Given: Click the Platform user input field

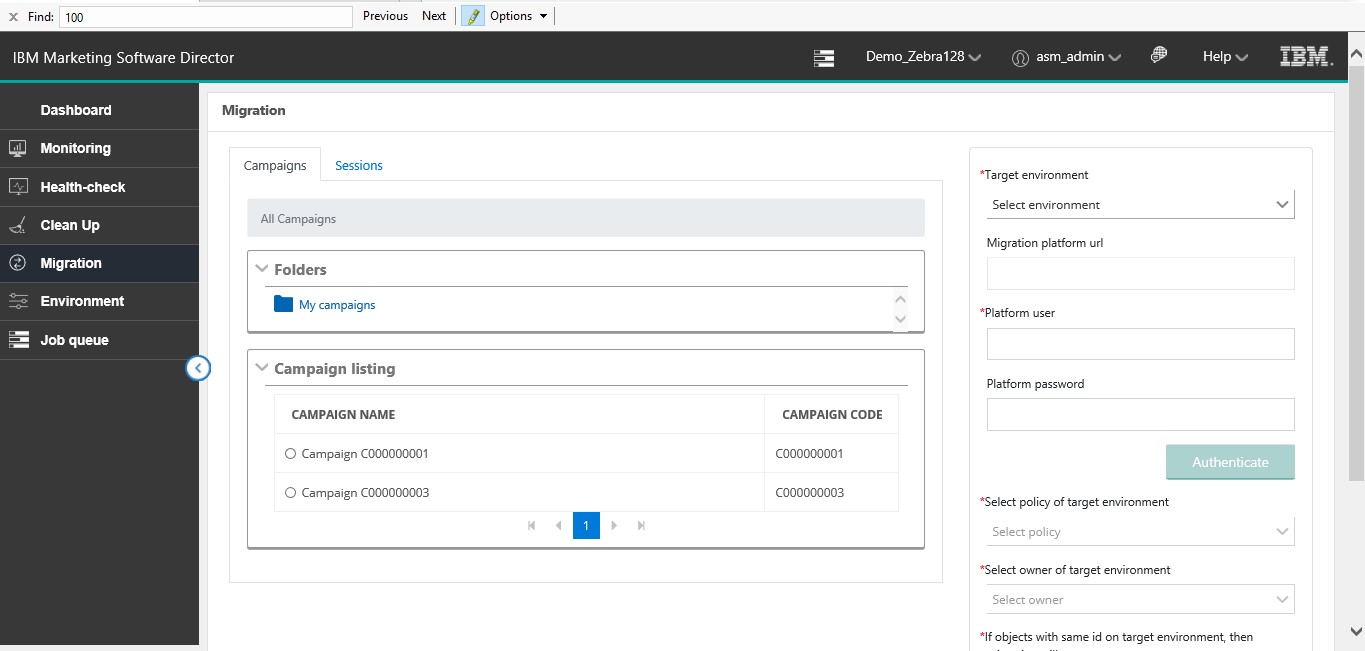Looking at the screenshot, I should click(1140, 344).
